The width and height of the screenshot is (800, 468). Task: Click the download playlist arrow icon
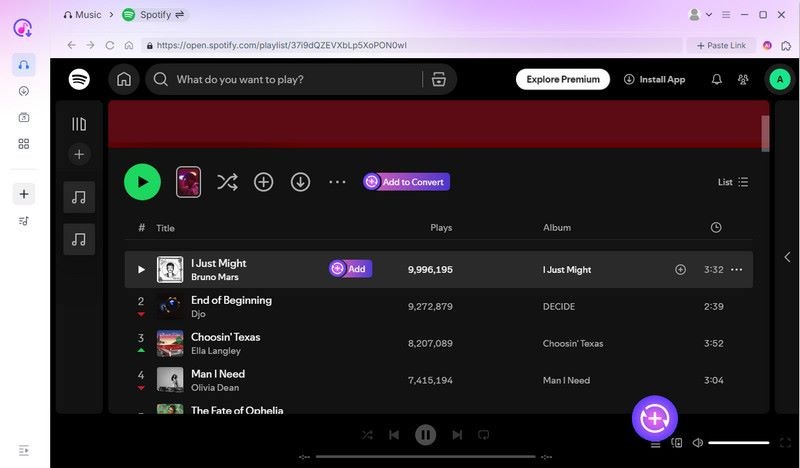(x=300, y=182)
